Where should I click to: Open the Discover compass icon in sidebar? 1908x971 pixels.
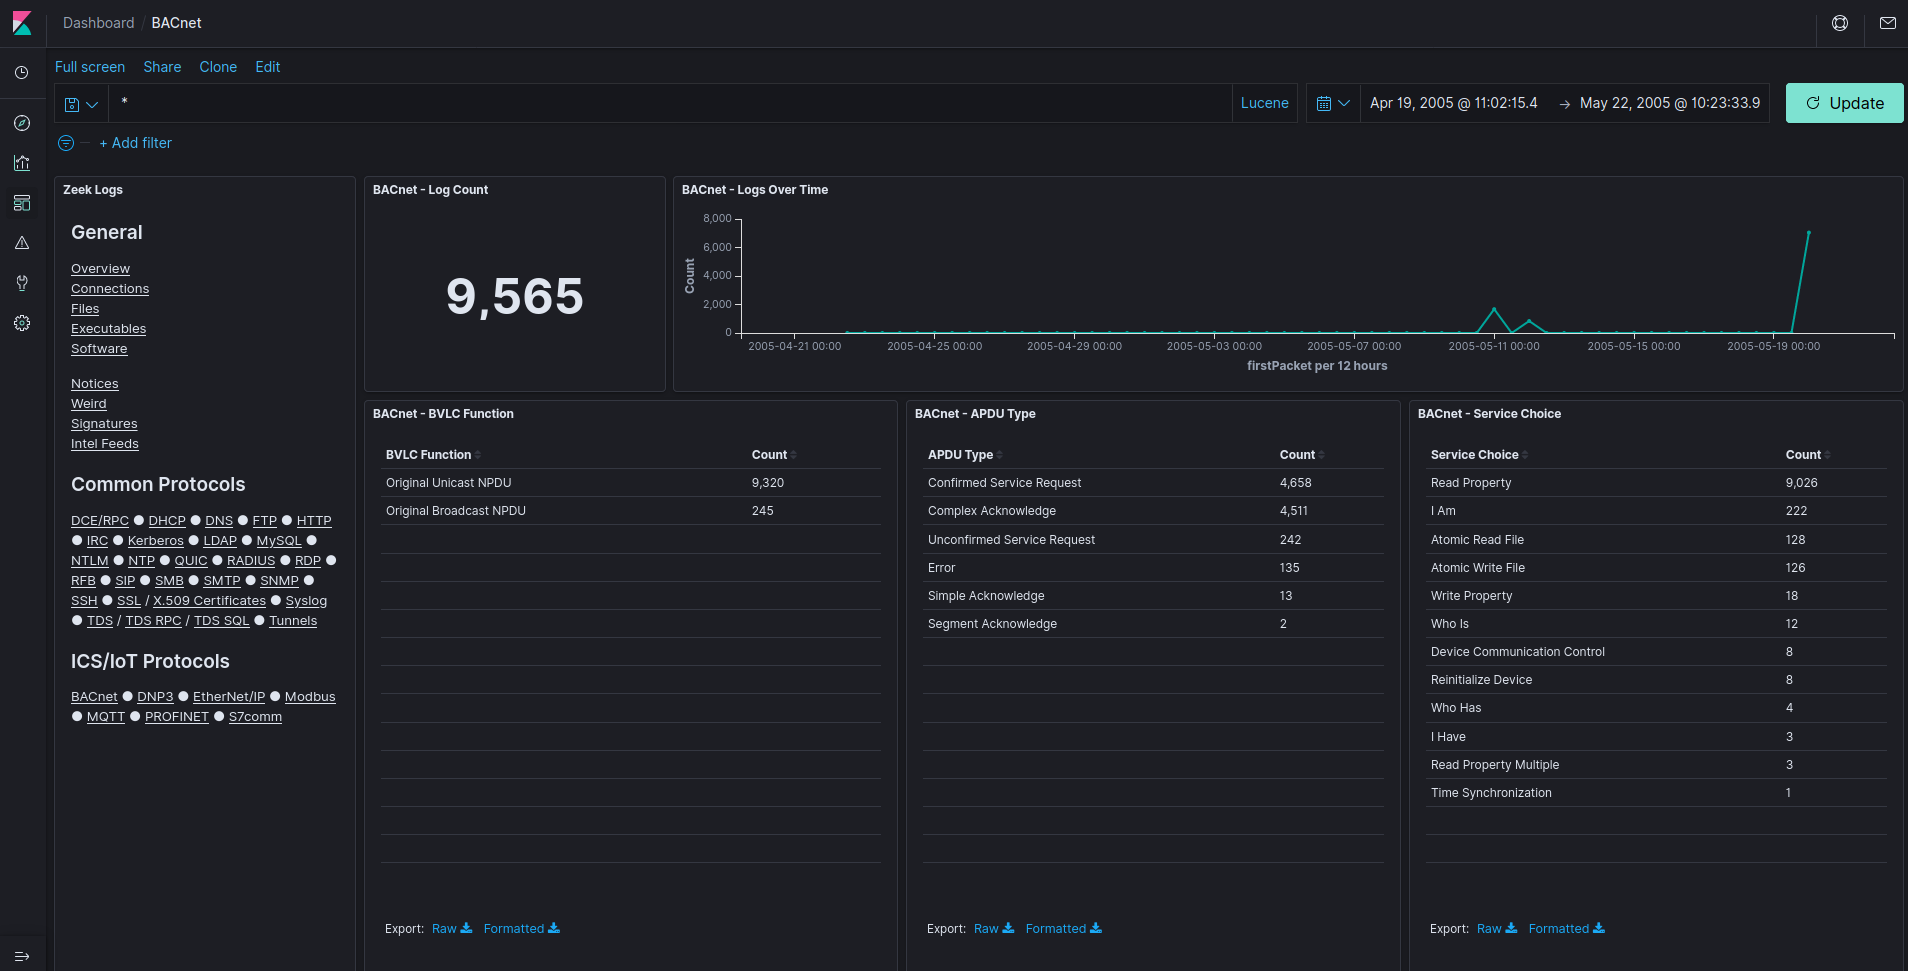[x=22, y=122]
